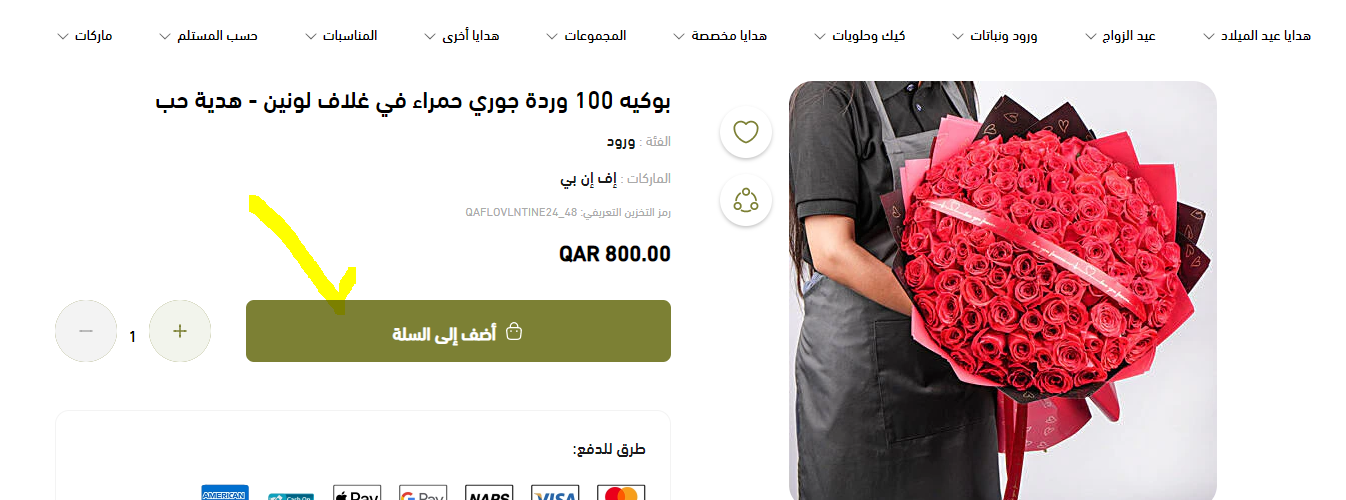Add product to wishlist heart icon
This screenshot has height=500, width=1346.
coord(746,132)
